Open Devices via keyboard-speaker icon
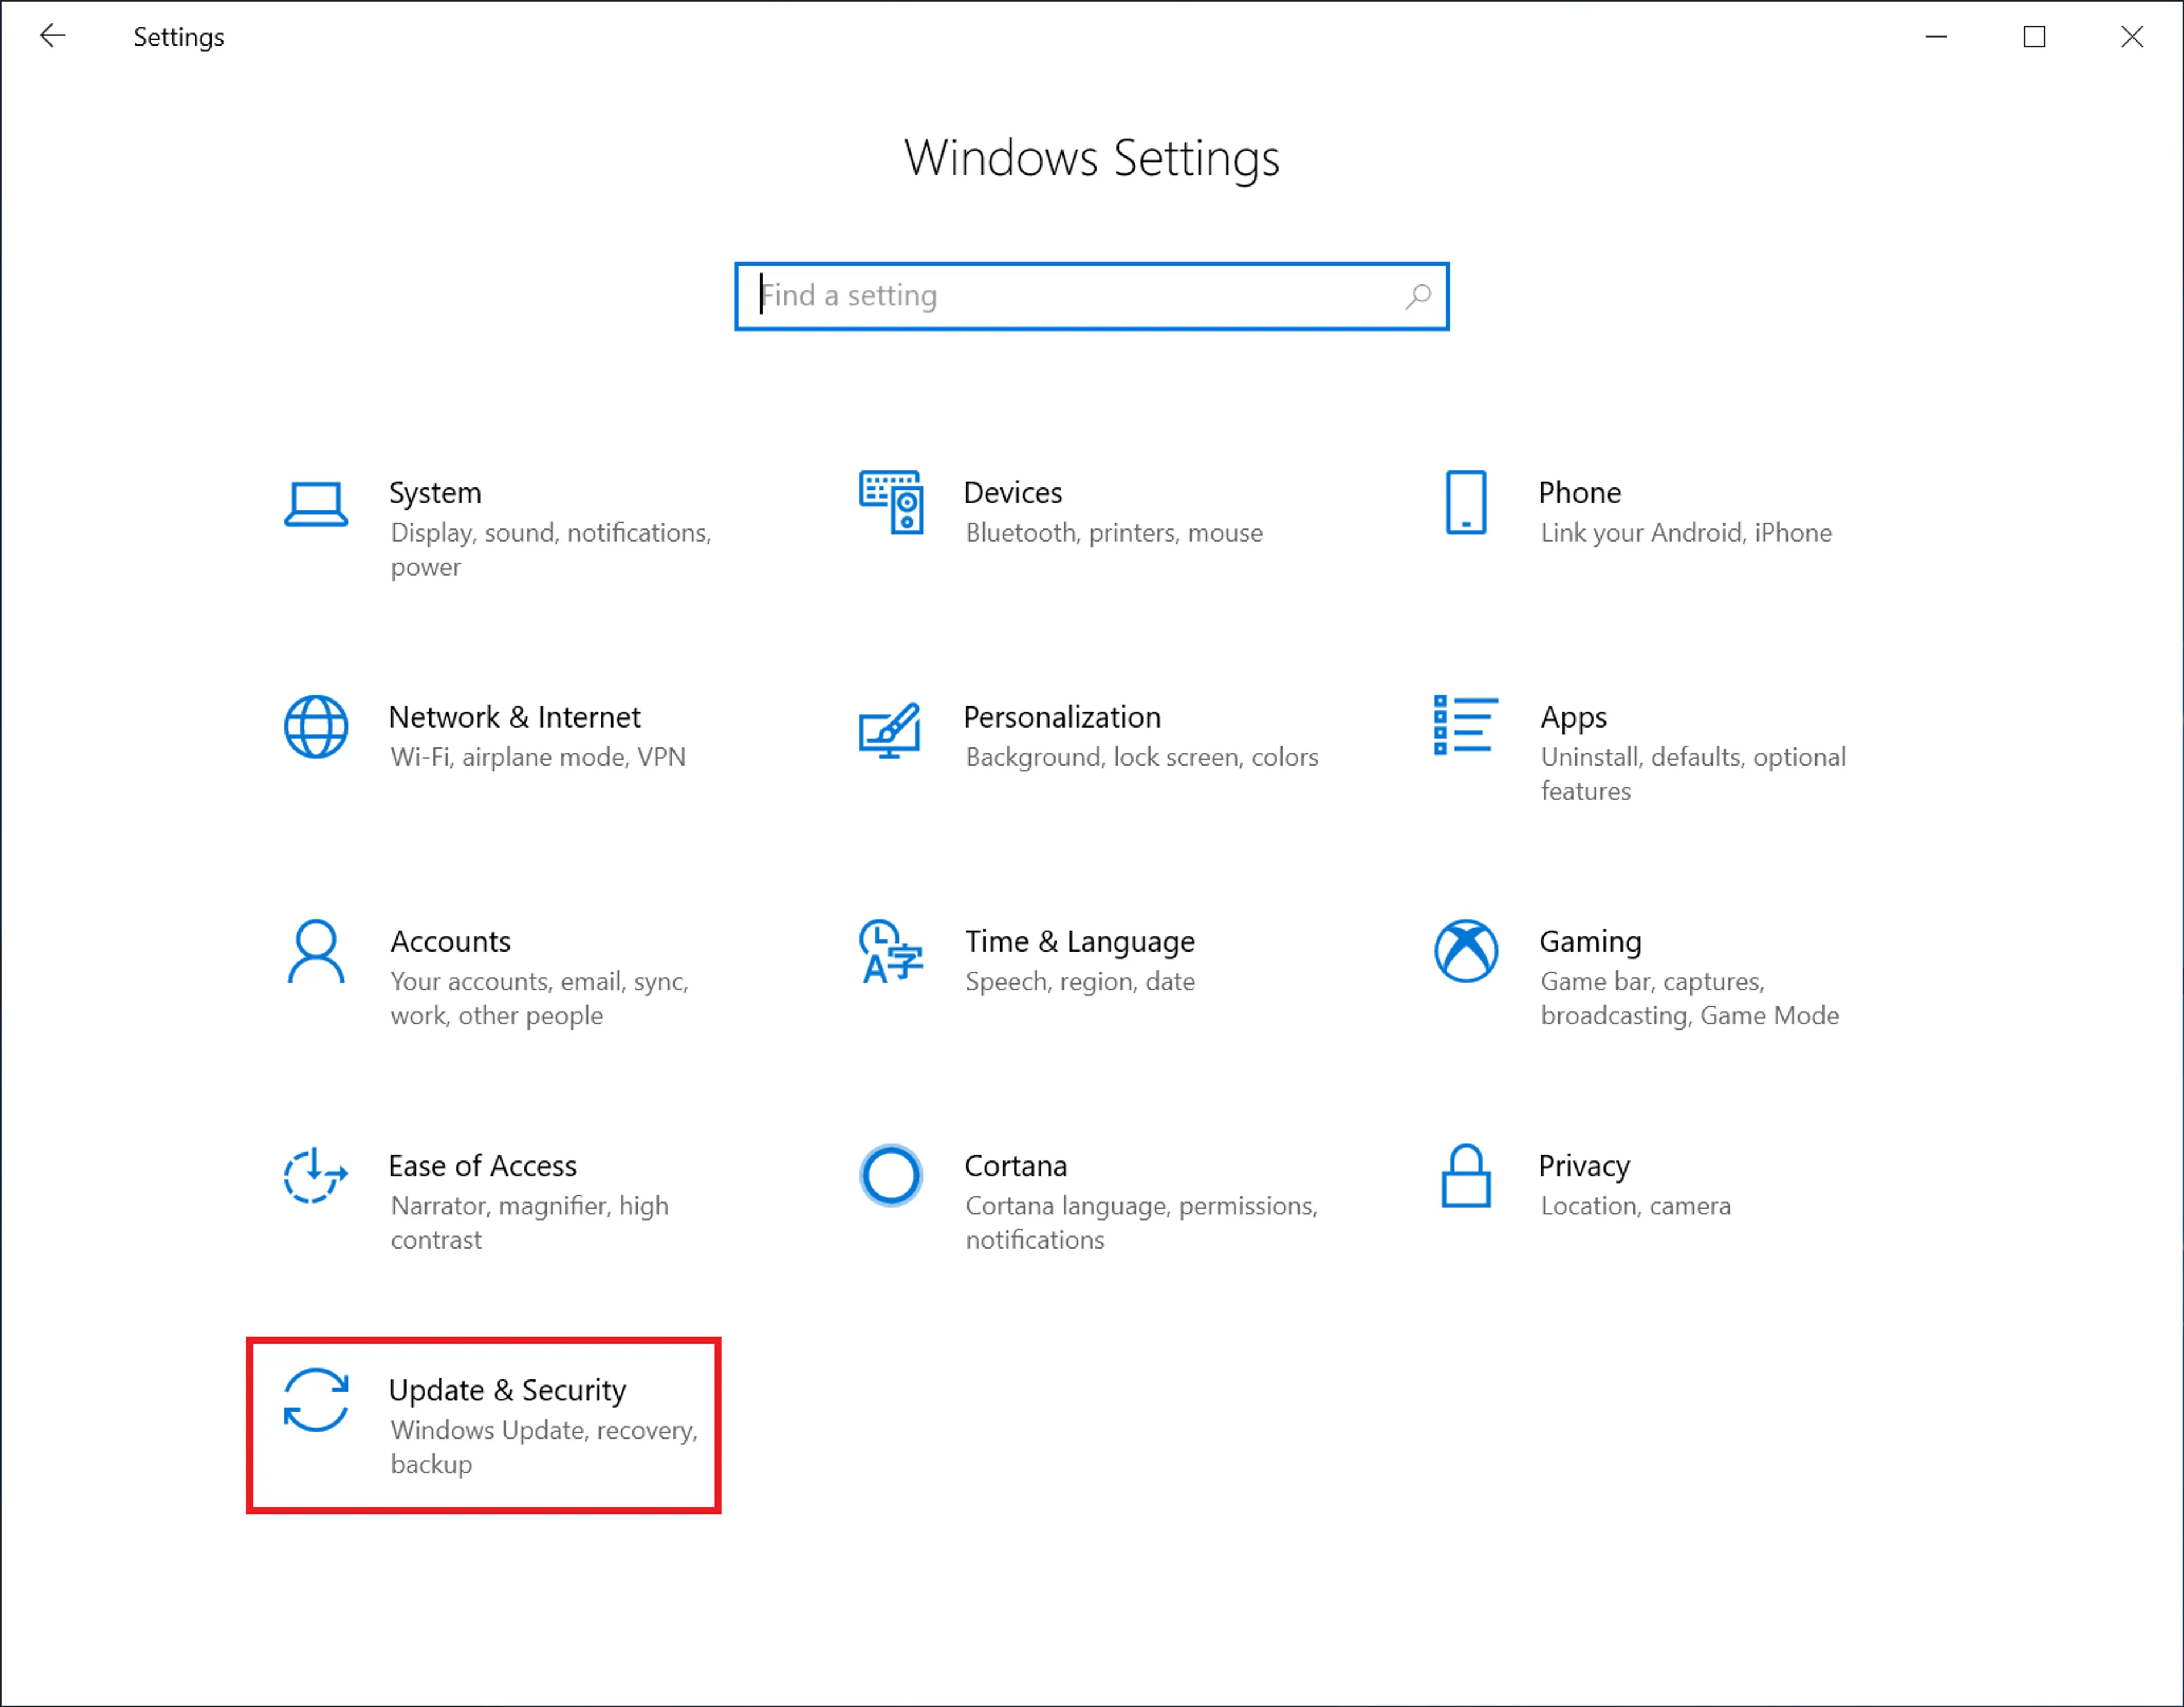2184x1707 pixels. (x=891, y=503)
